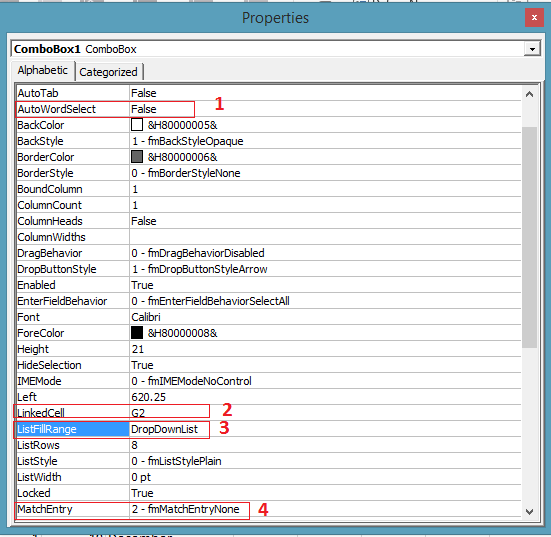Click the Calibri font value
This screenshot has height=537, width=551.
[x=146, y=317]
